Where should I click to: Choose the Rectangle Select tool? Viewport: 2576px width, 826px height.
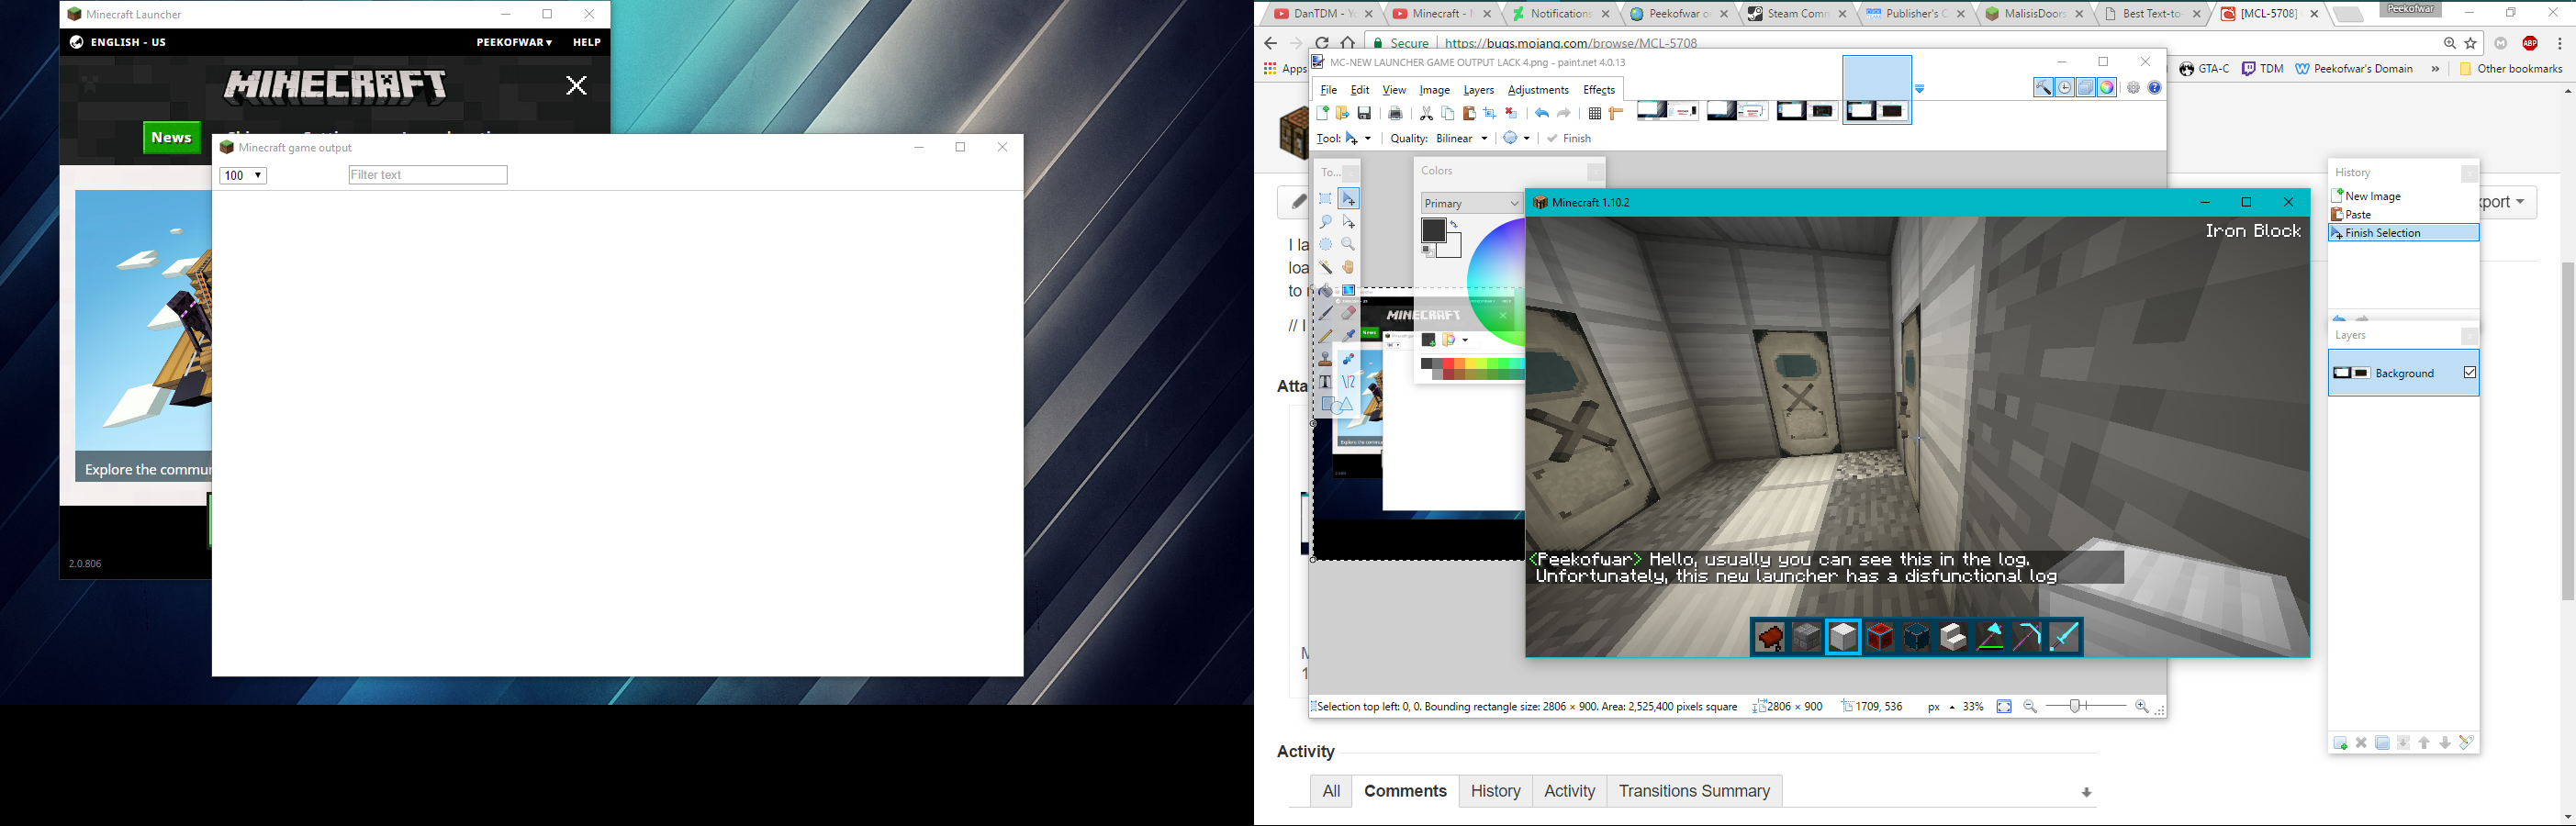1326,199
